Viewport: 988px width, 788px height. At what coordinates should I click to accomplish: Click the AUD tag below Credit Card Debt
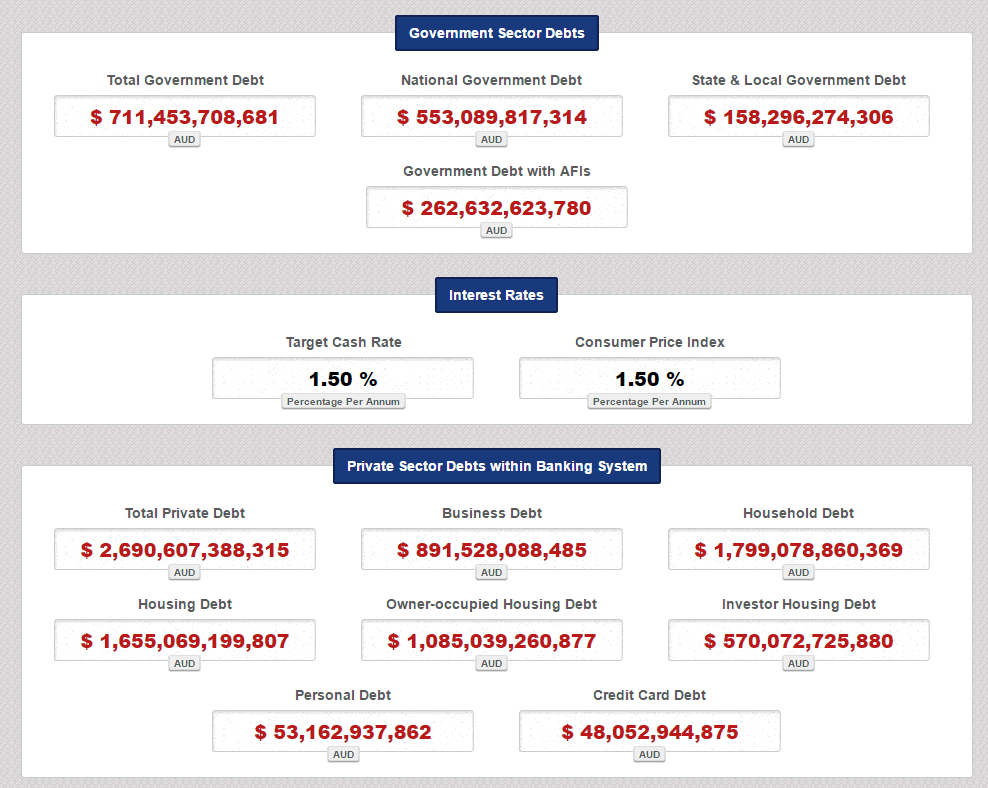pos(649,755)
